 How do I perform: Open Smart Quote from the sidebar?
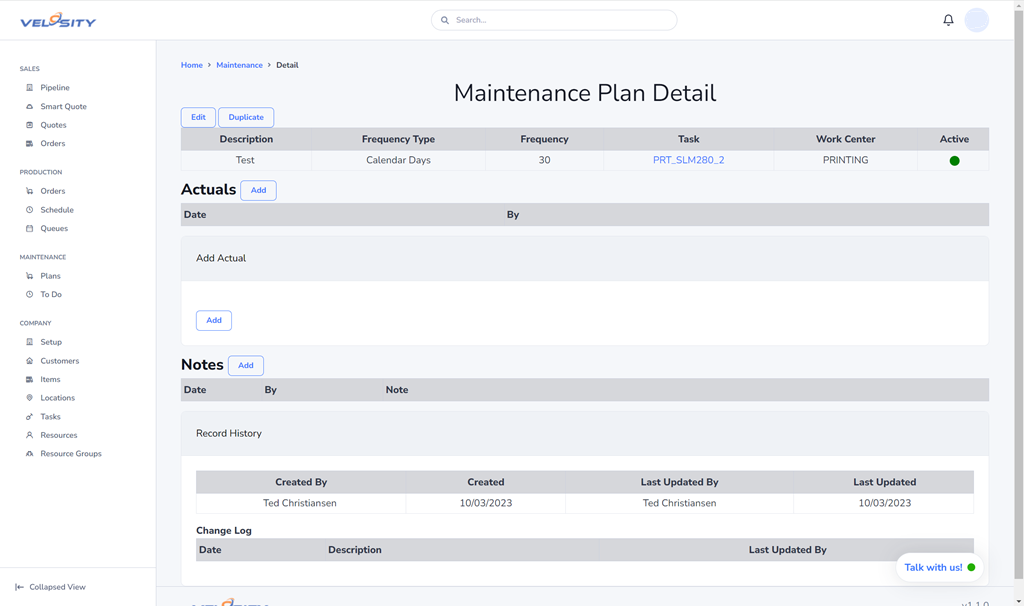click(x=63, y=106)
